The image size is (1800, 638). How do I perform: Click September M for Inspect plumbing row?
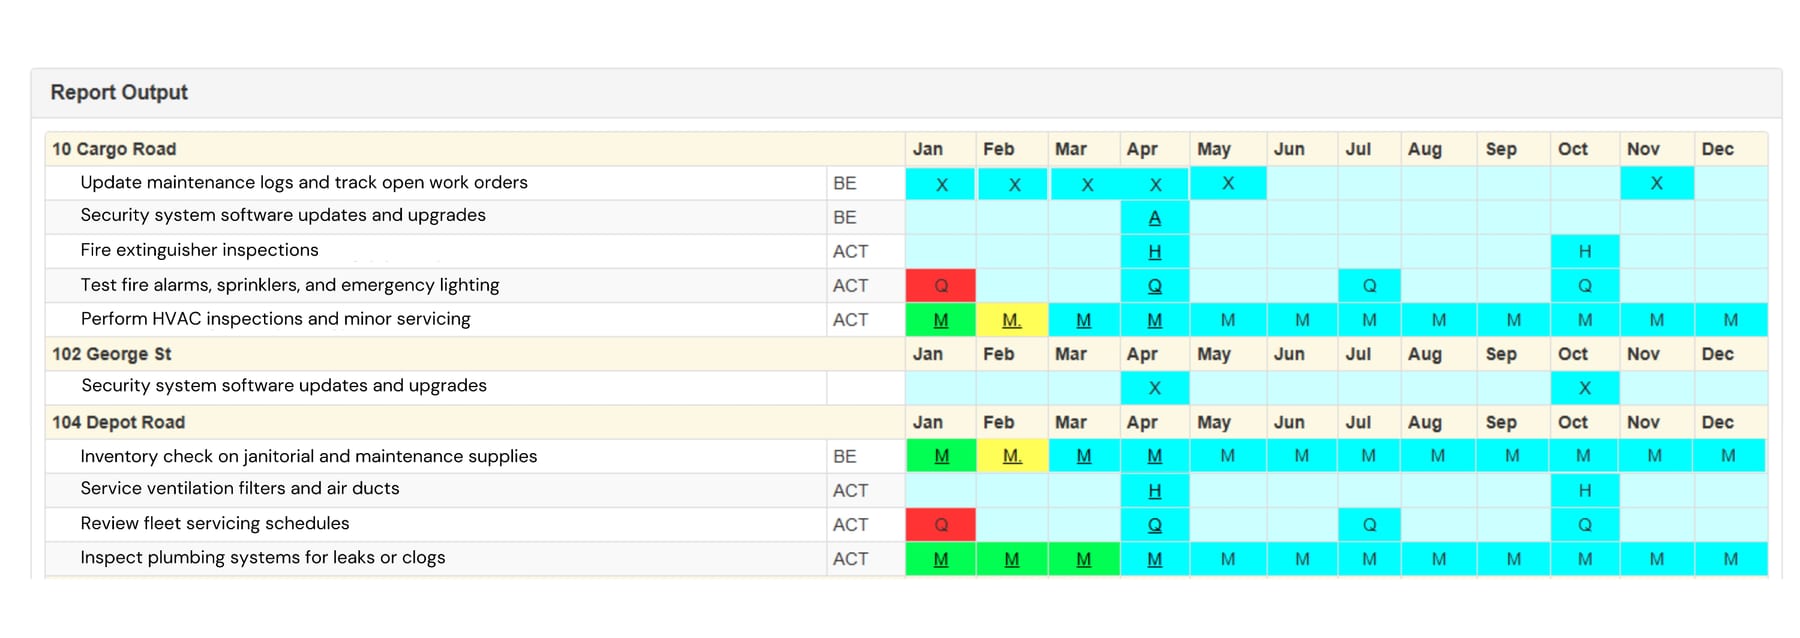[1514, 559]
